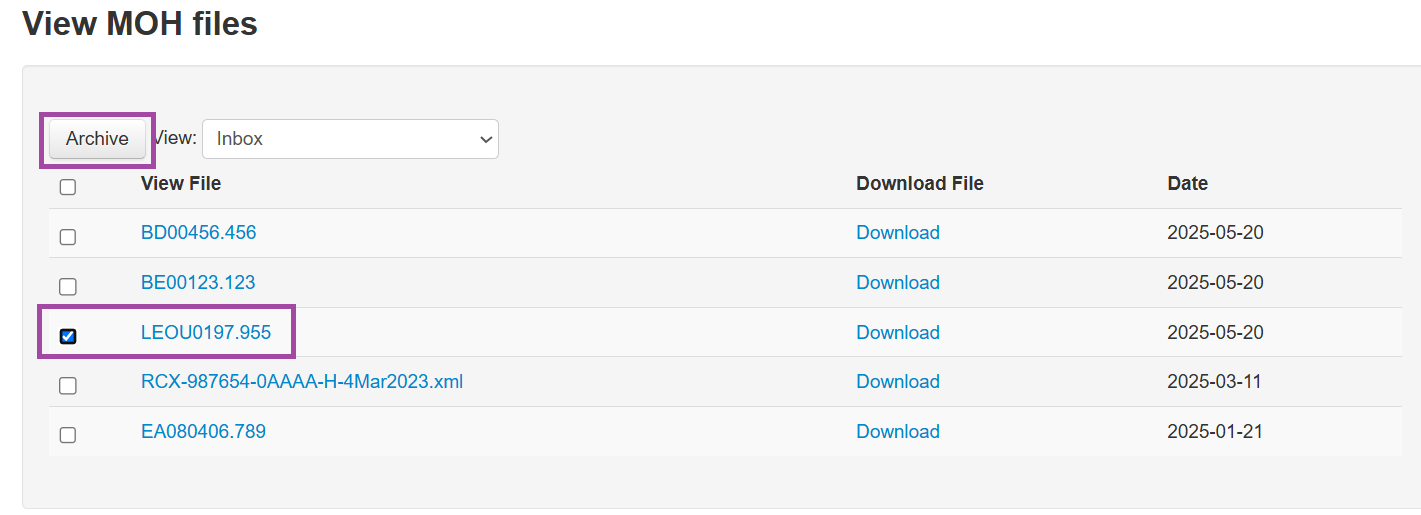1421x515 pixels.
Task: Open RCX-987654-0AAAA-H-4Mar2023.xml
Action: click(x=302, y=382)
